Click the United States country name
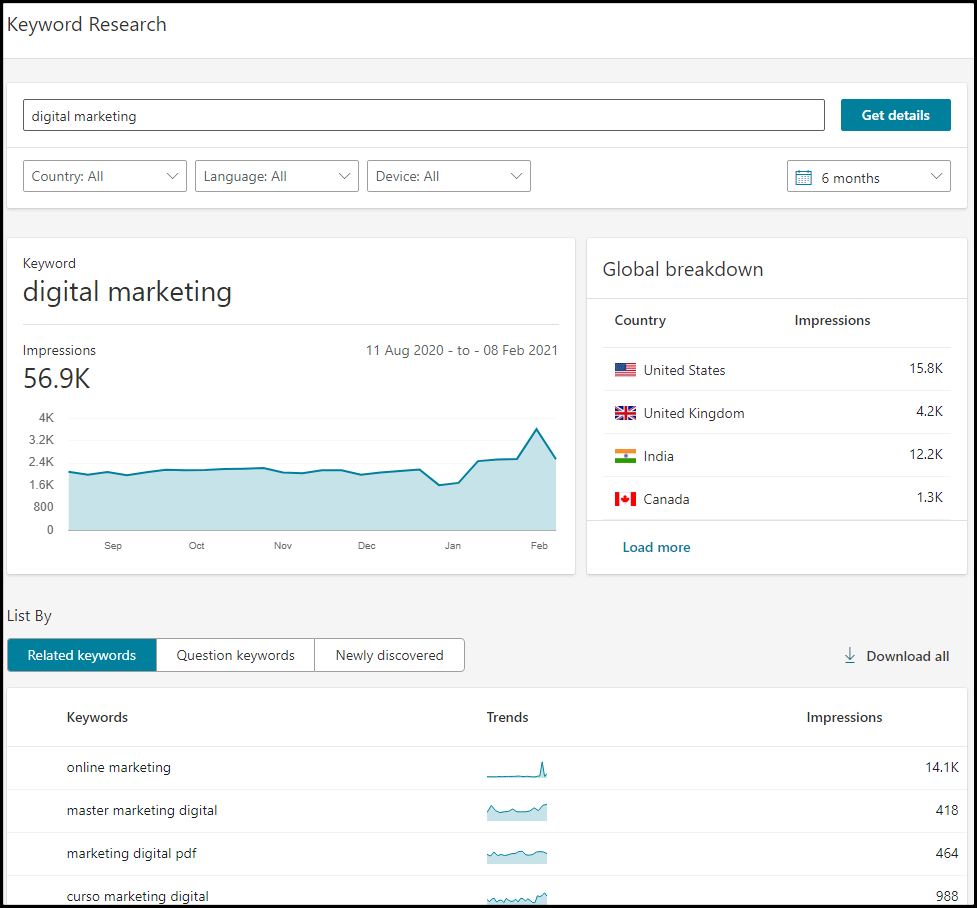This screenshot has width=977, height=908. tap(684, 370)
